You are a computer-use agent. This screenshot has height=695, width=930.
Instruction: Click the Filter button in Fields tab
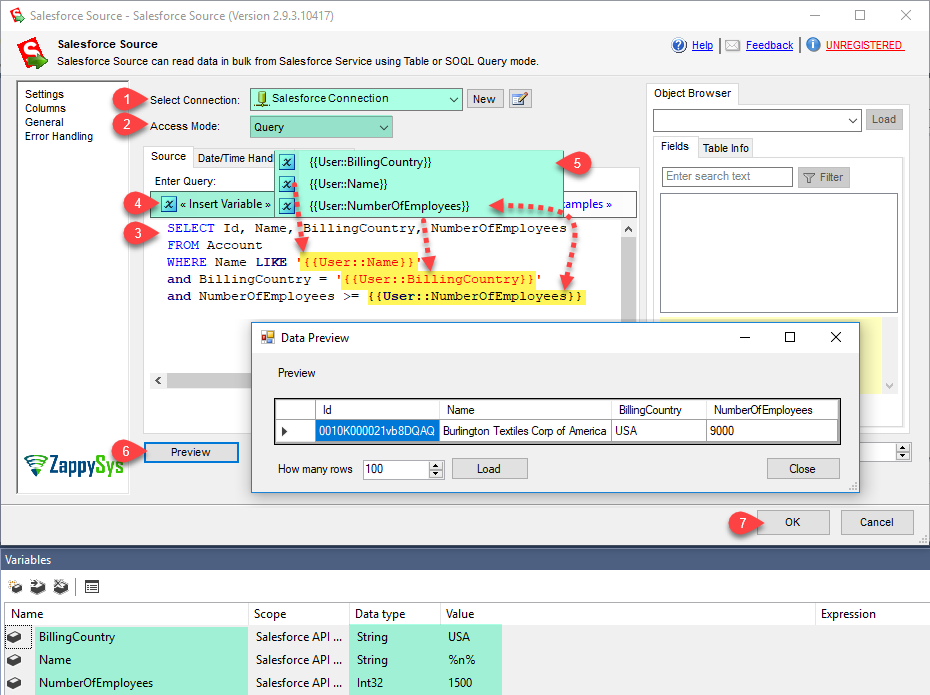(x=824, y=177)
